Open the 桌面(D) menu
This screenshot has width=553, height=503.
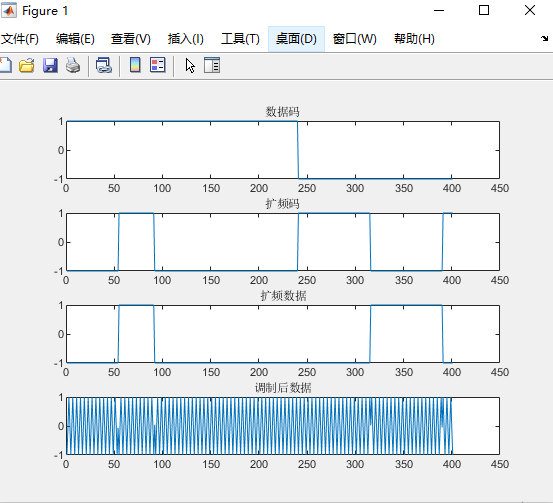pos(296,39)
